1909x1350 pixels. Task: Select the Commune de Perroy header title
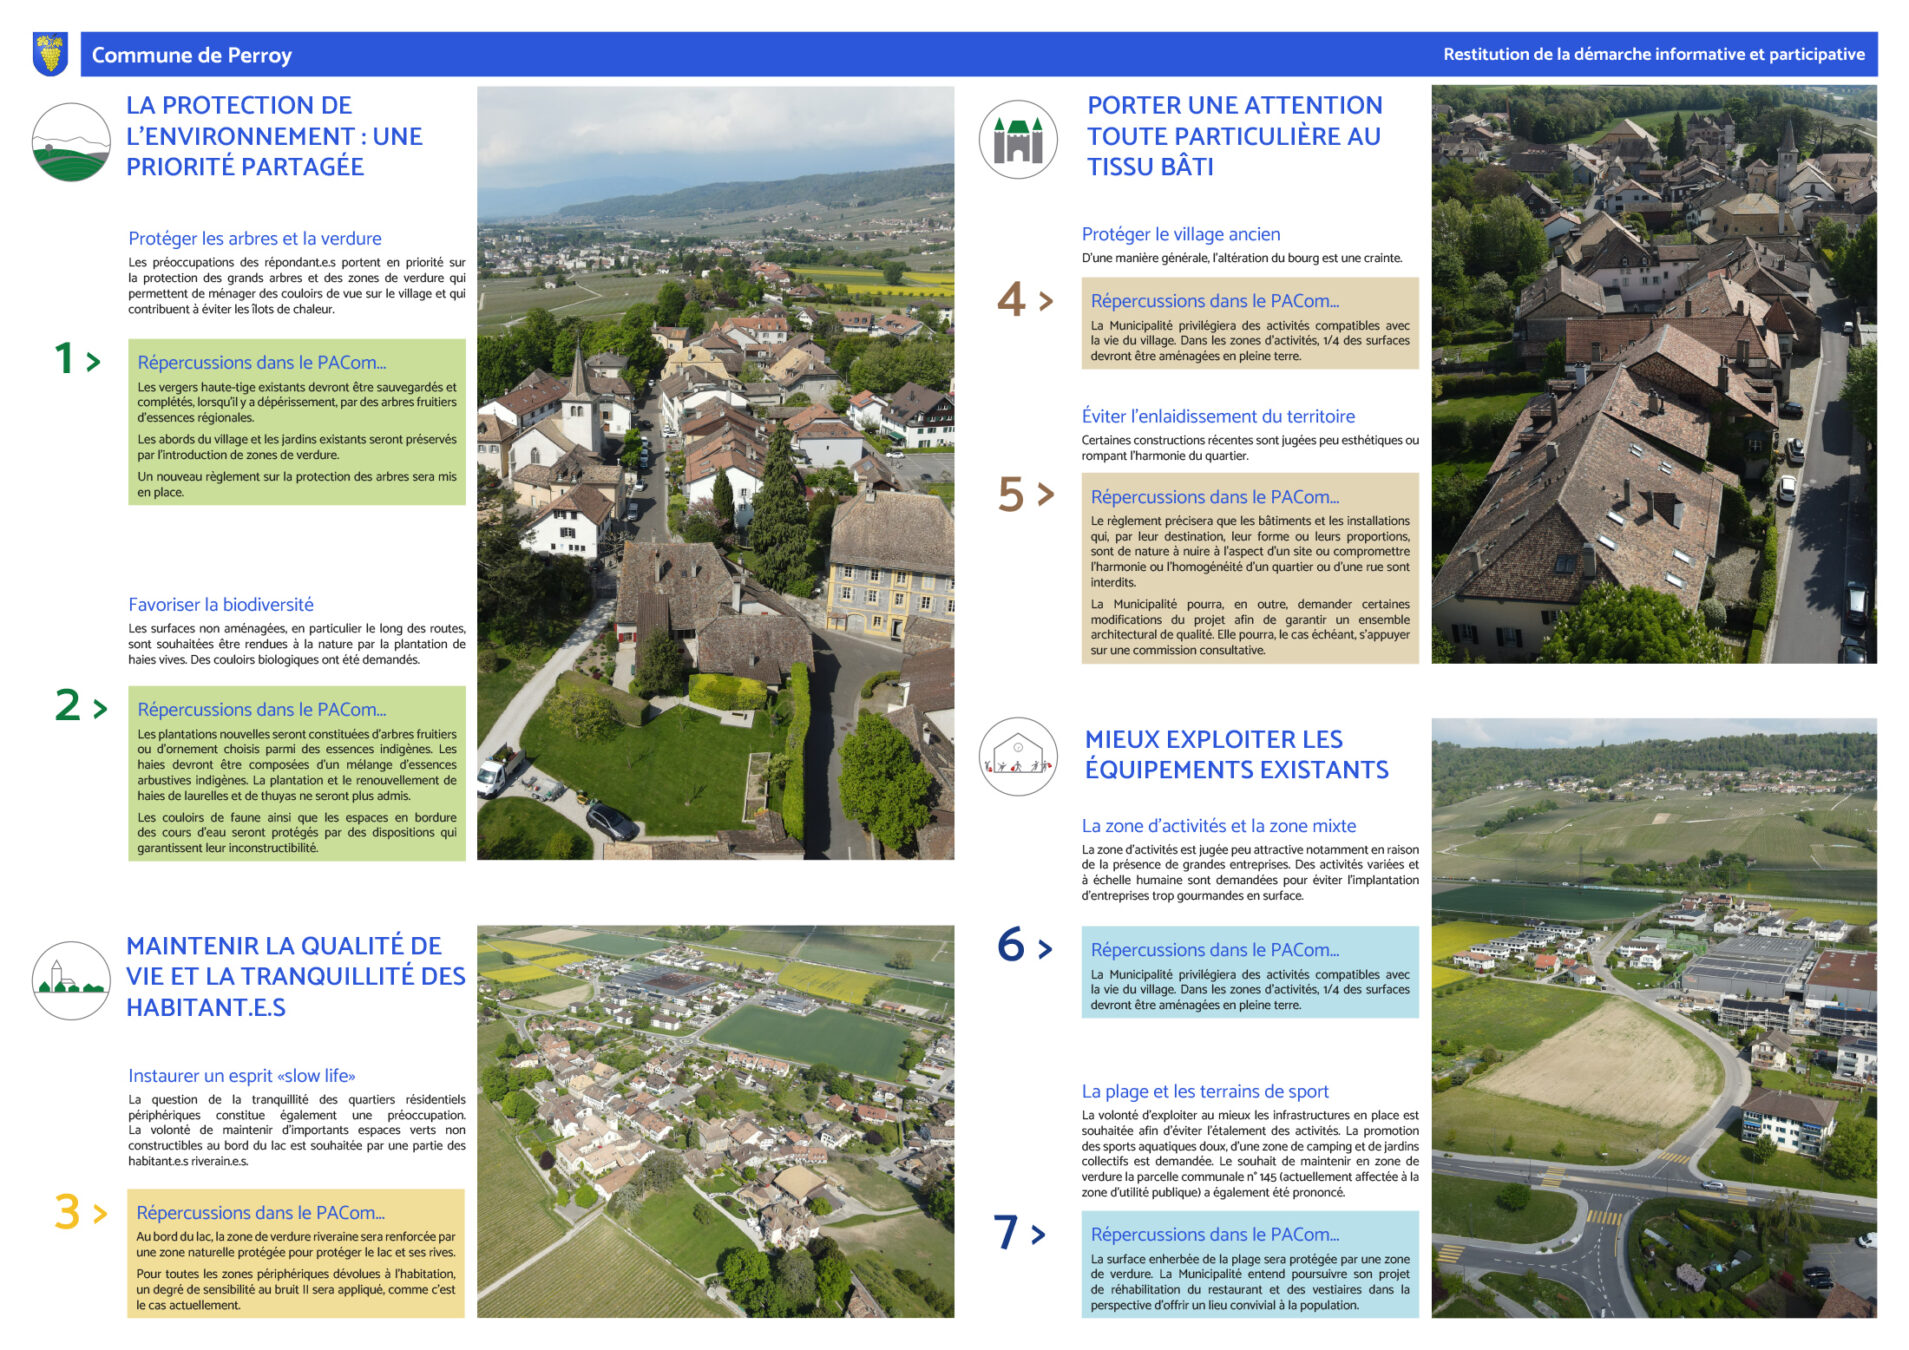point(192,55)
